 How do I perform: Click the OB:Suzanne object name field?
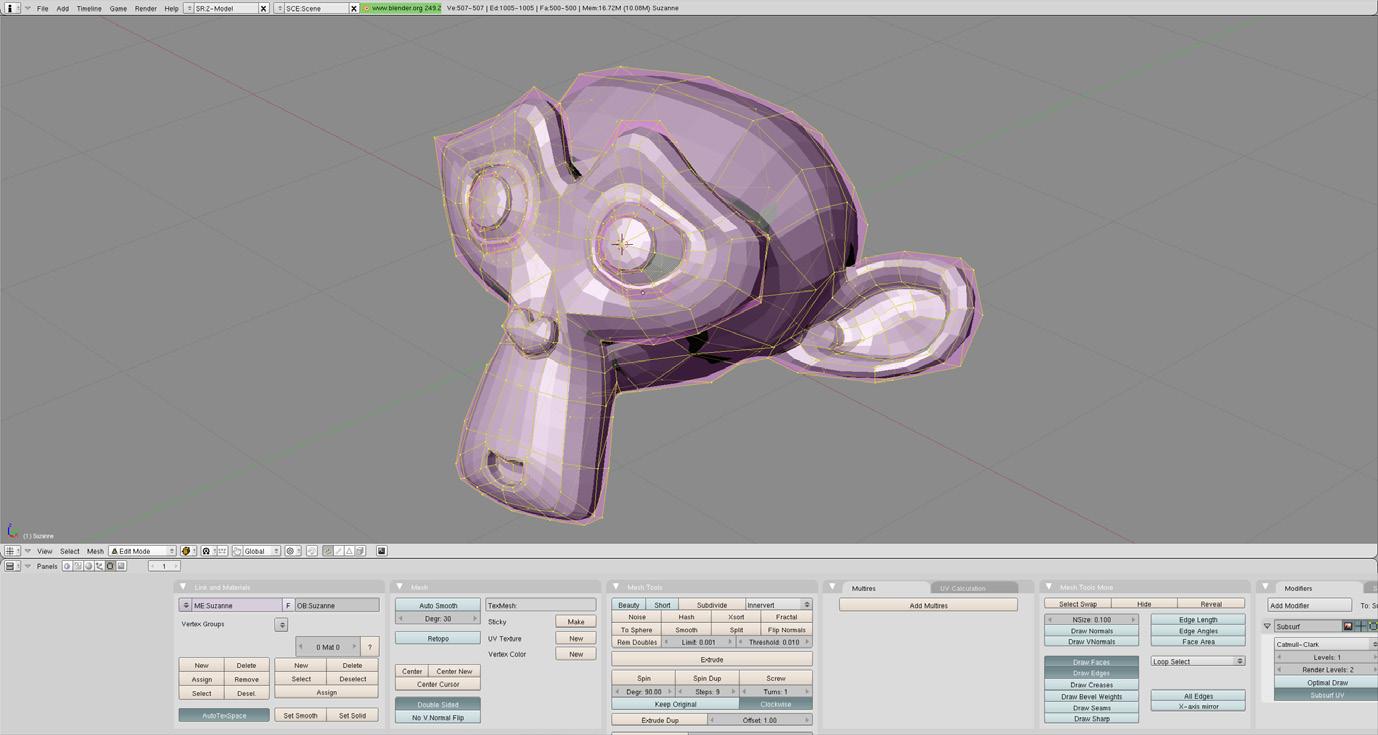coord(337,606)
